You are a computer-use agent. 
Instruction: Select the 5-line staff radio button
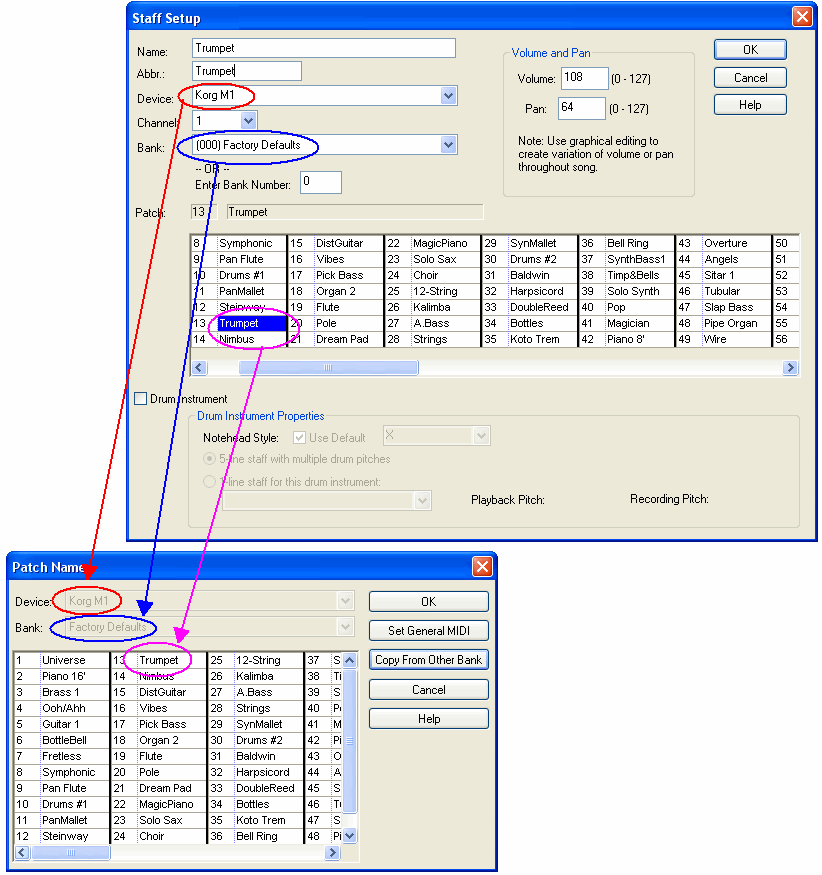click(x=208, y=458)
